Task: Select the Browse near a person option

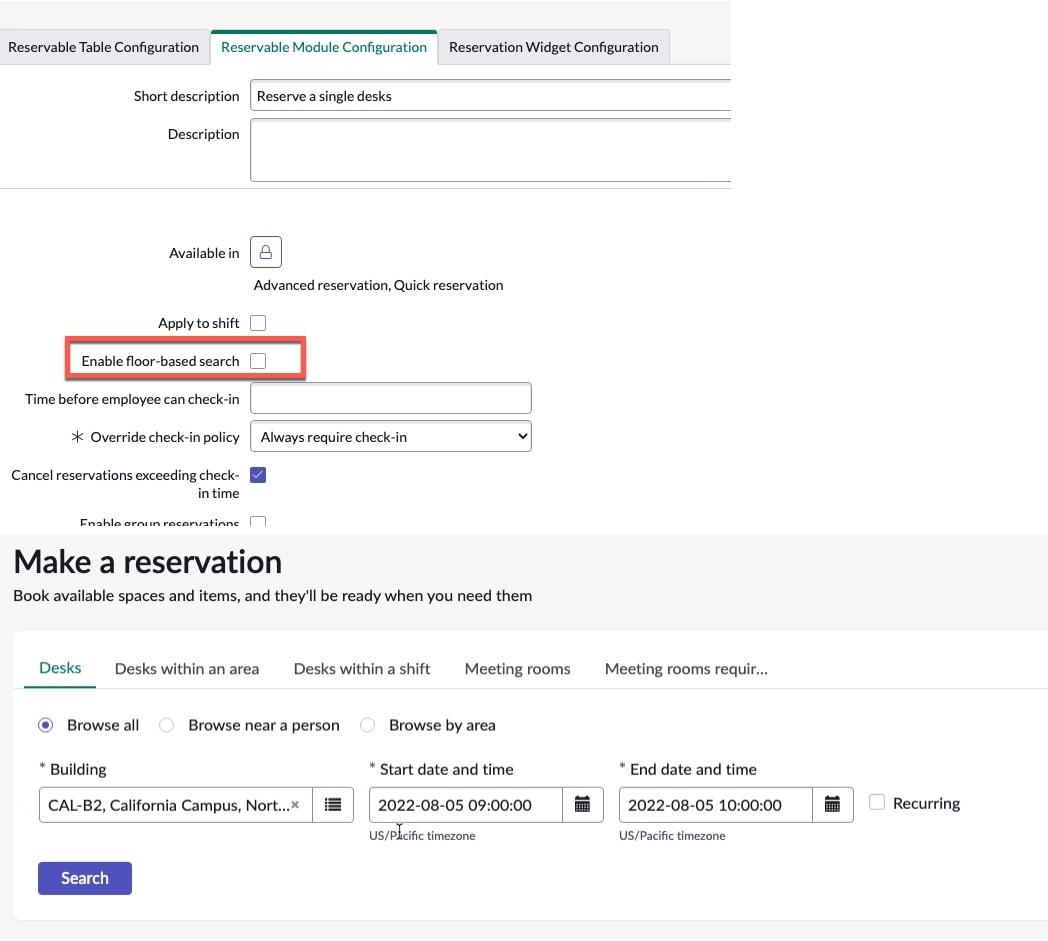Action: [166, 725]
